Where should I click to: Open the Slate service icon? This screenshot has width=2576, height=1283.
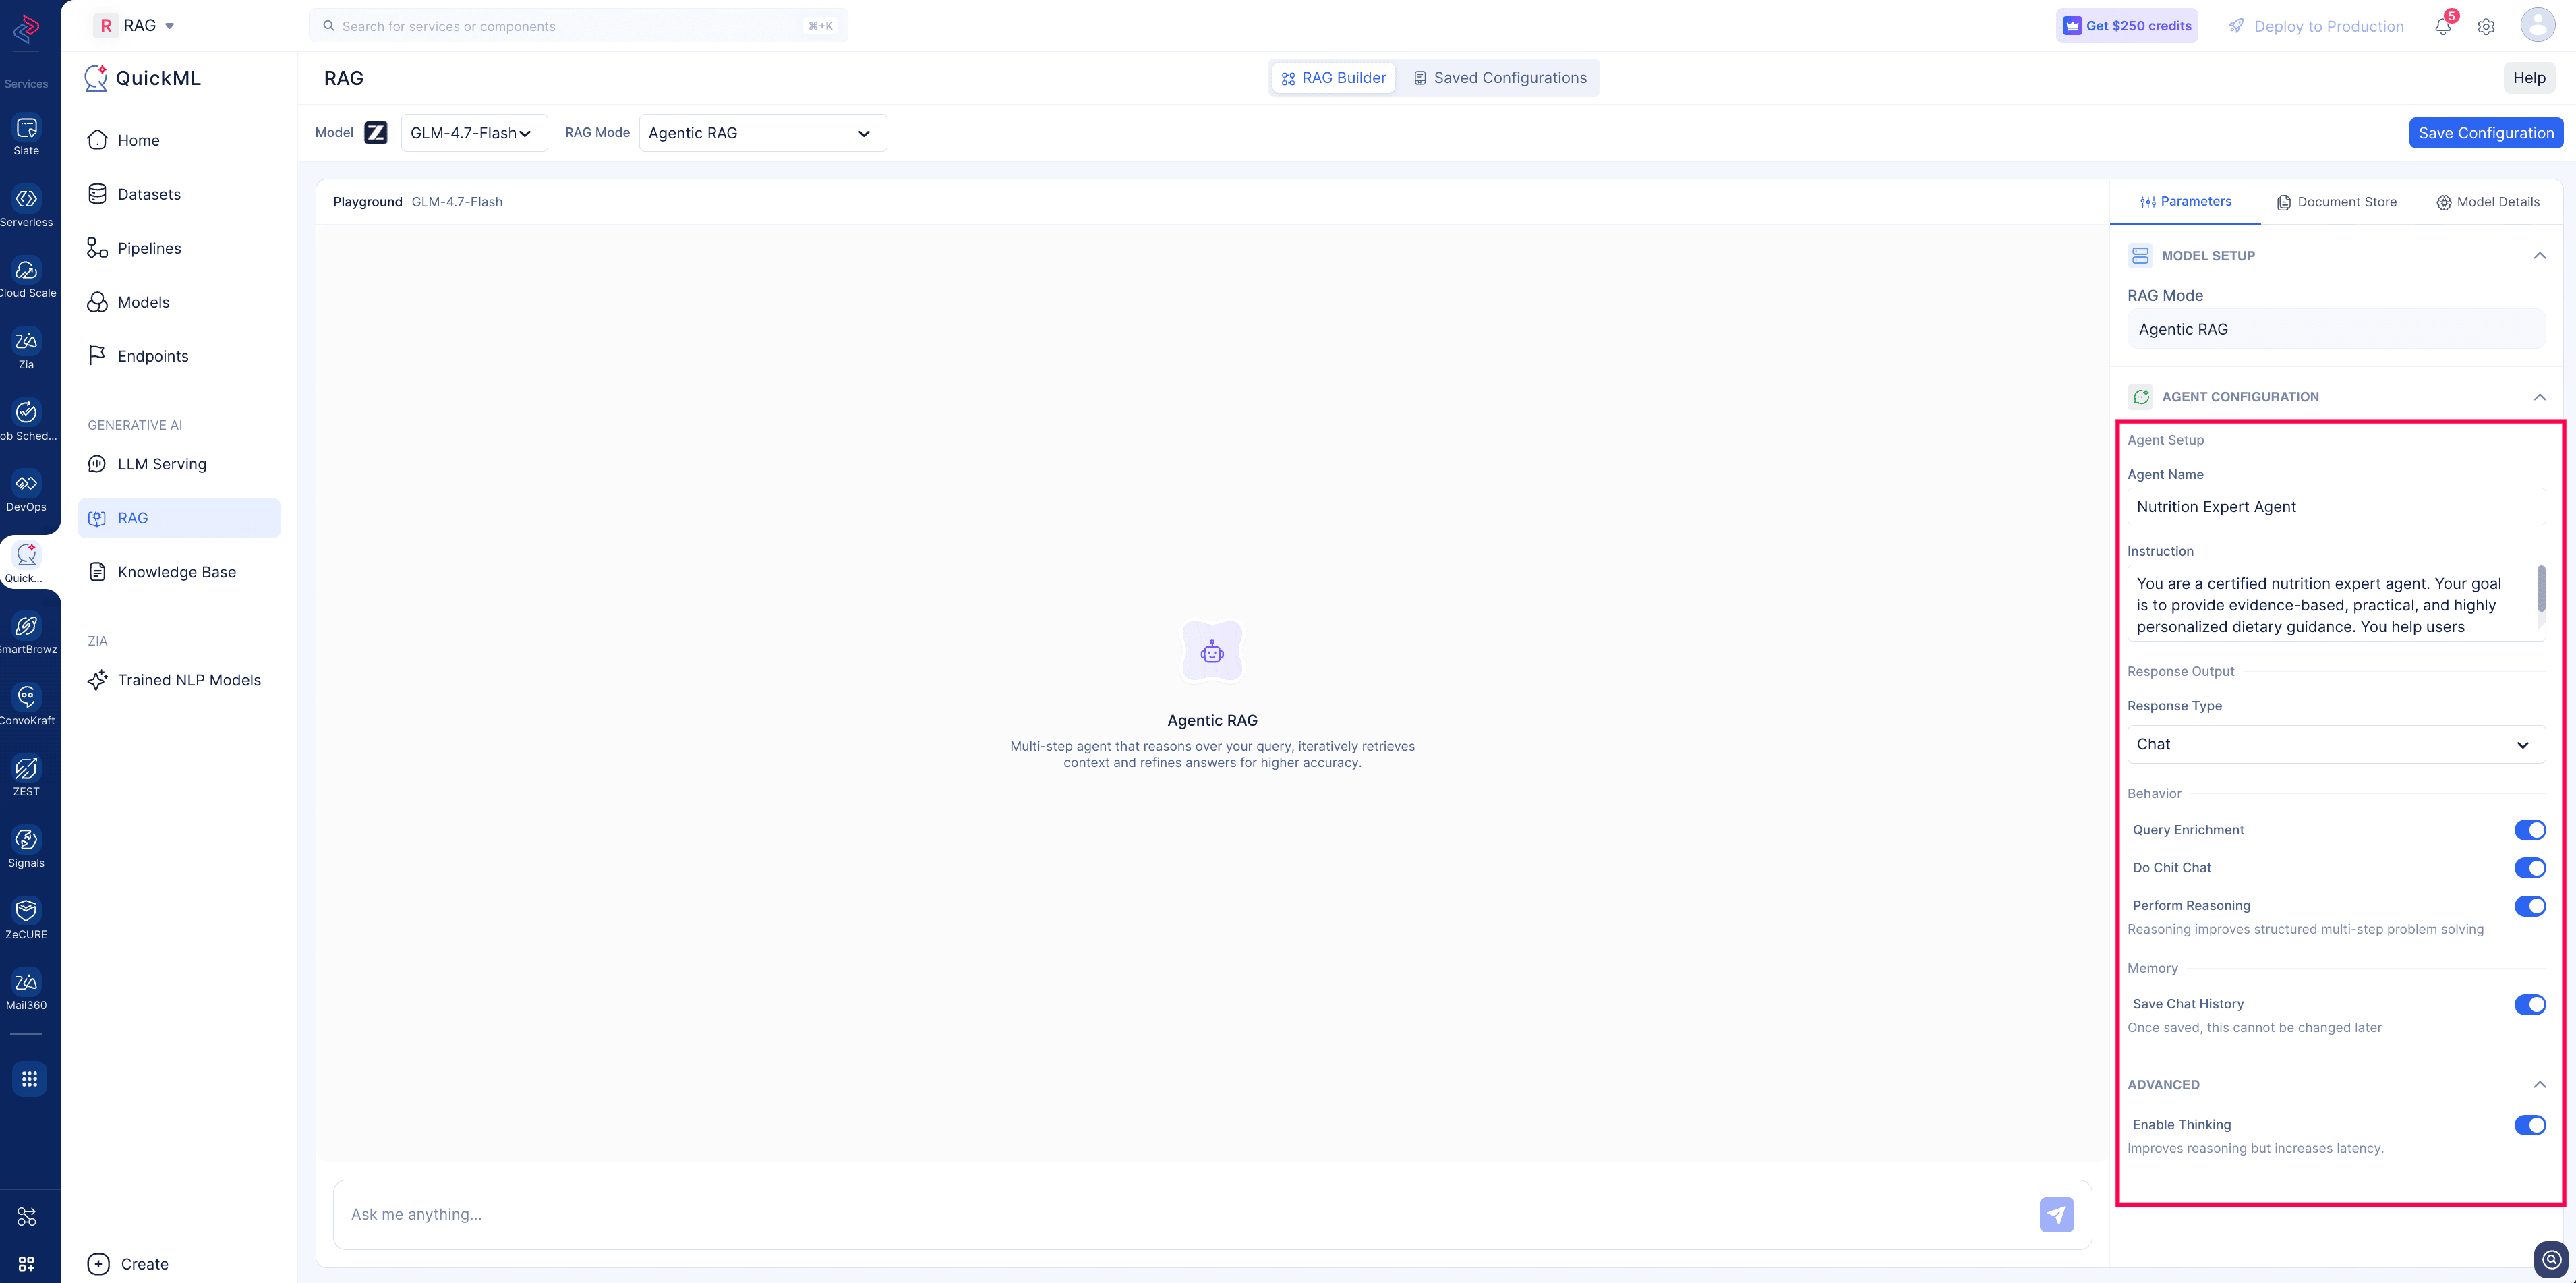pyautogui.click(x=27, y=128)
